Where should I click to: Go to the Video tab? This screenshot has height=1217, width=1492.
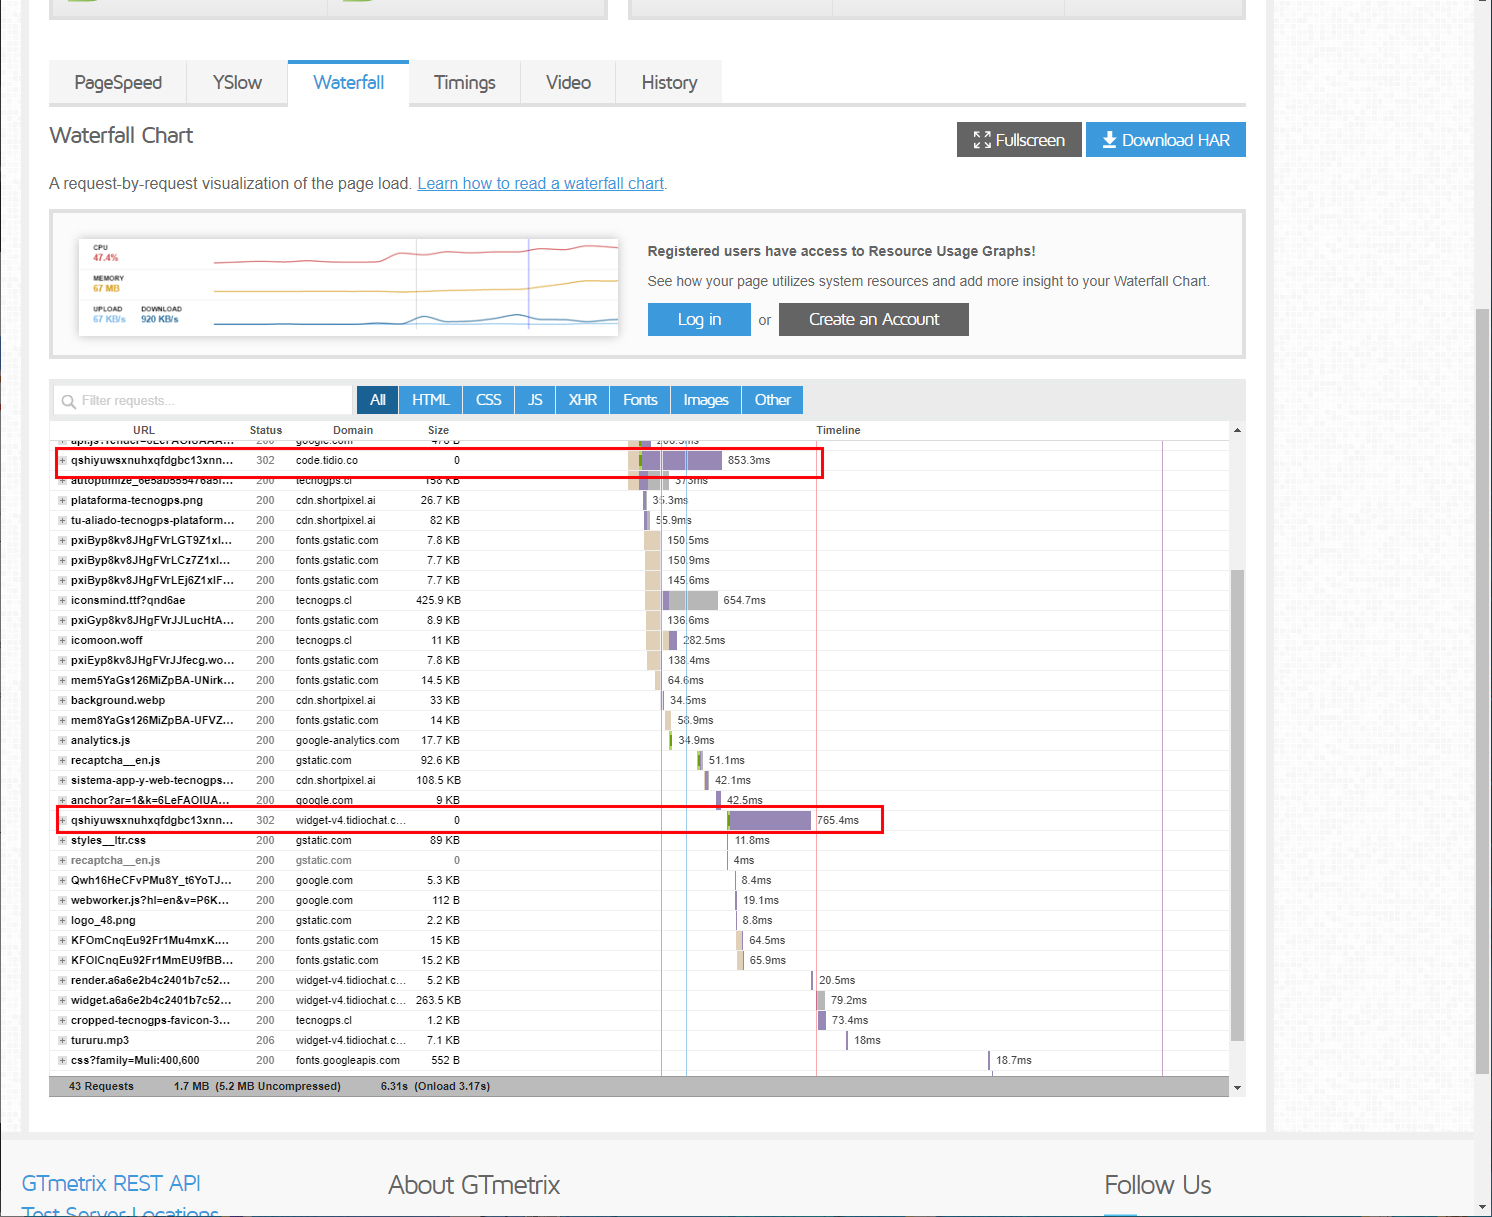pyautogui.click(x=568, y=82)
